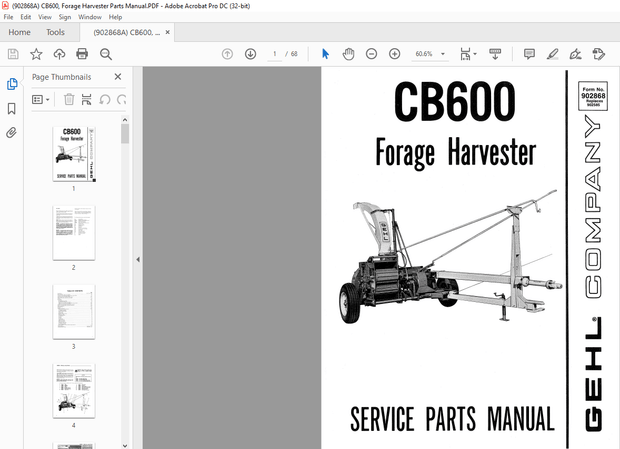Switch to the Tools tab
This screenshot has height=449, width=620.
click(x=55, y=32)
